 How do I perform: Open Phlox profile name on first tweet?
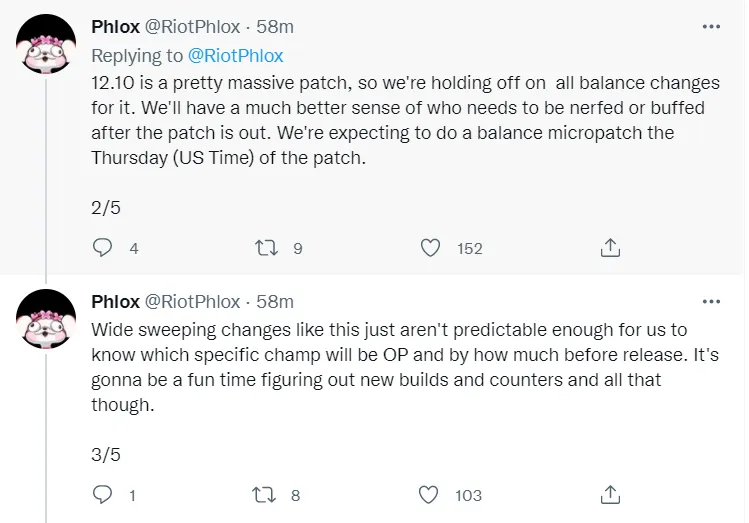(x=116, y=27)
